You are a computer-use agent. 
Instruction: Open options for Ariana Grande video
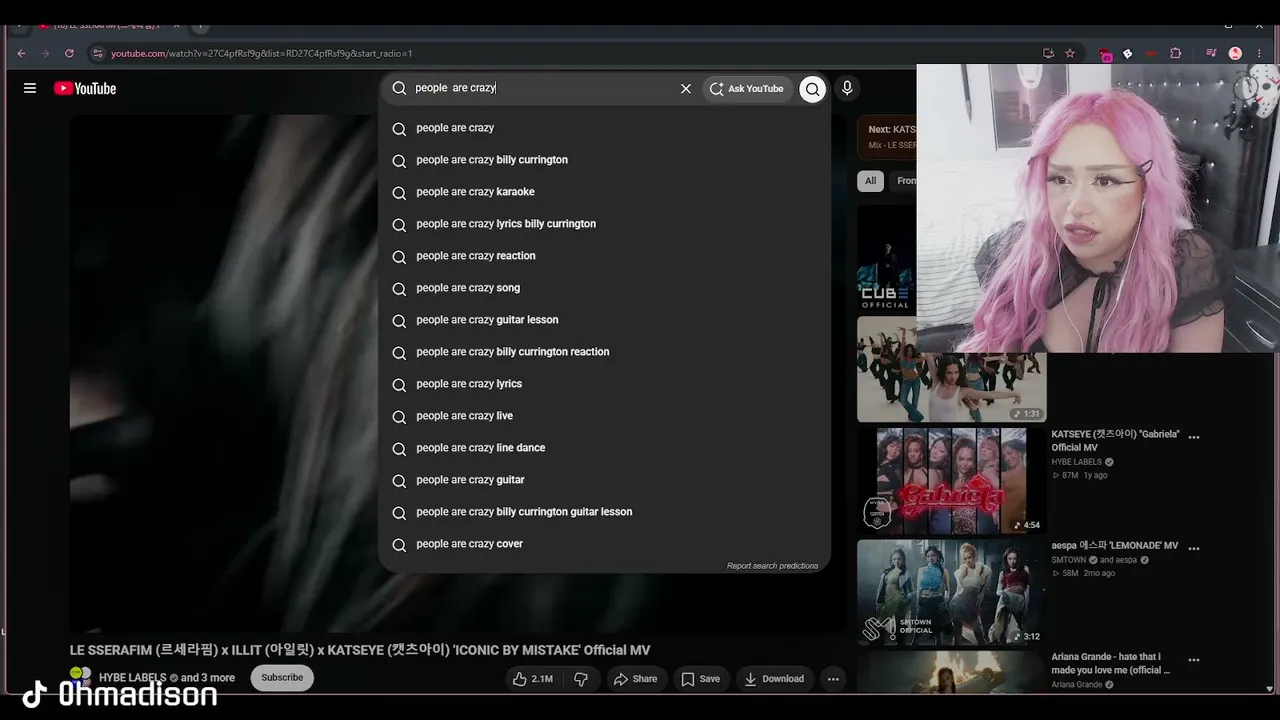coord(1194,660)
